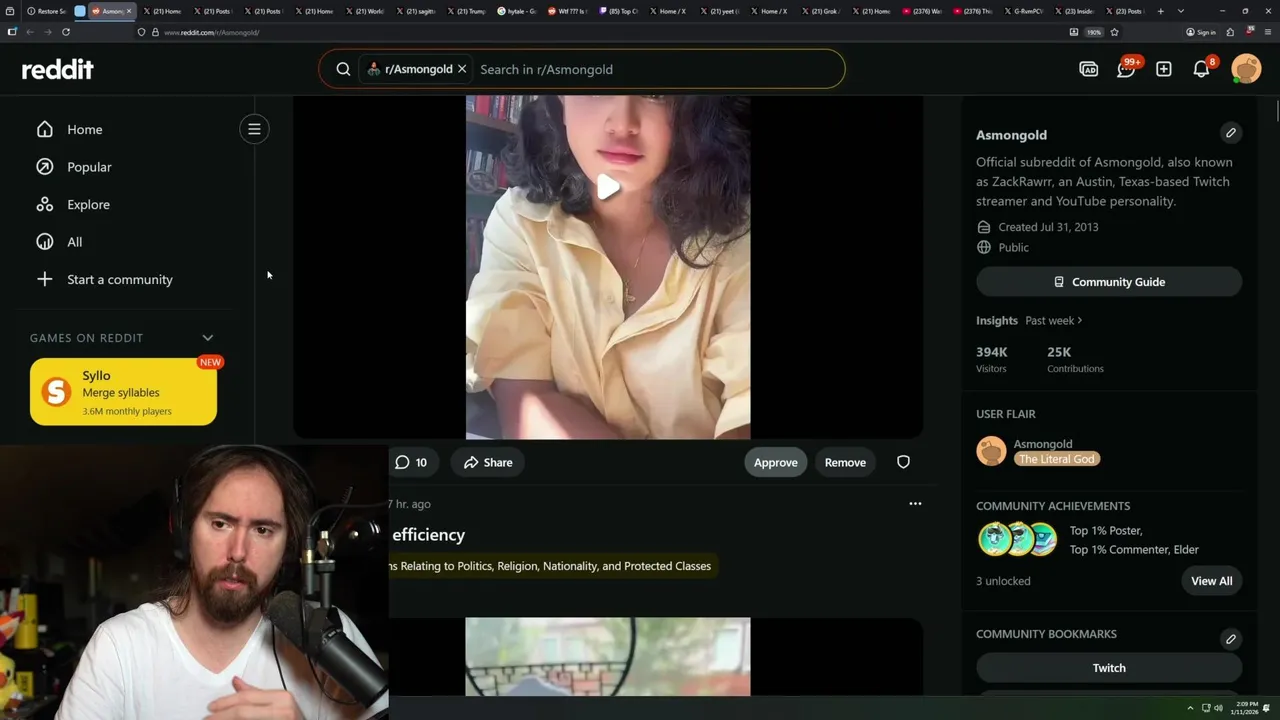Share the video post
Image resolution: width=1280 pixels, height=720 pixels.
pyautogui.click(x=488, y=462)
